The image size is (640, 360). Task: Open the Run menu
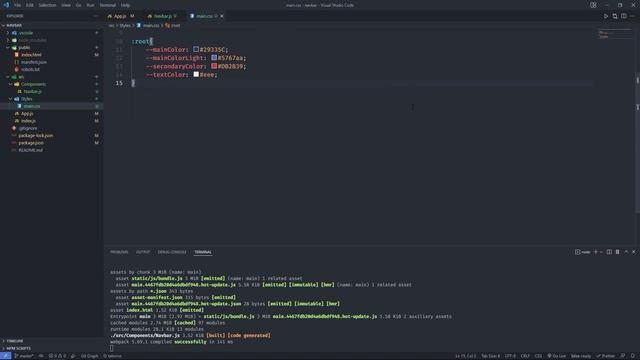pyautogui.click(x=91, y=5)
